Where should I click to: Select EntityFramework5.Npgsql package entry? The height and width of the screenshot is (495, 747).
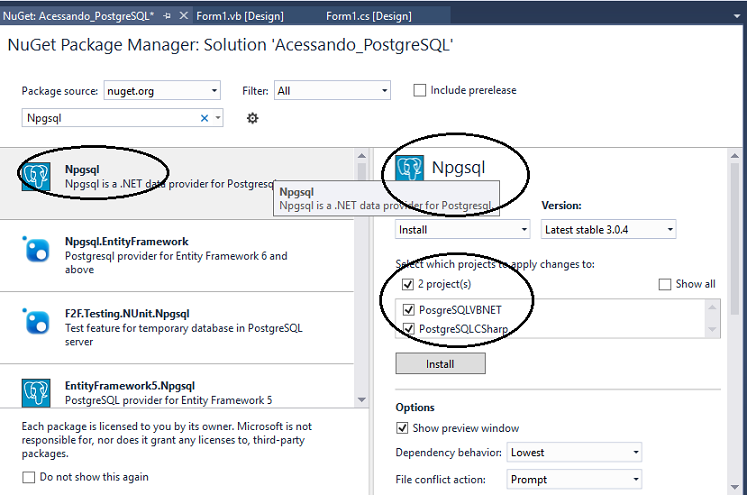coord(177,386)
